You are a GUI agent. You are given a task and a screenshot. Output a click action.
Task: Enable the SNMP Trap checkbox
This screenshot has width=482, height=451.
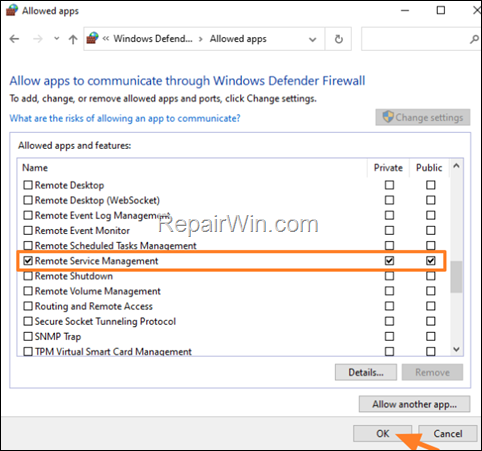(28, 336)
